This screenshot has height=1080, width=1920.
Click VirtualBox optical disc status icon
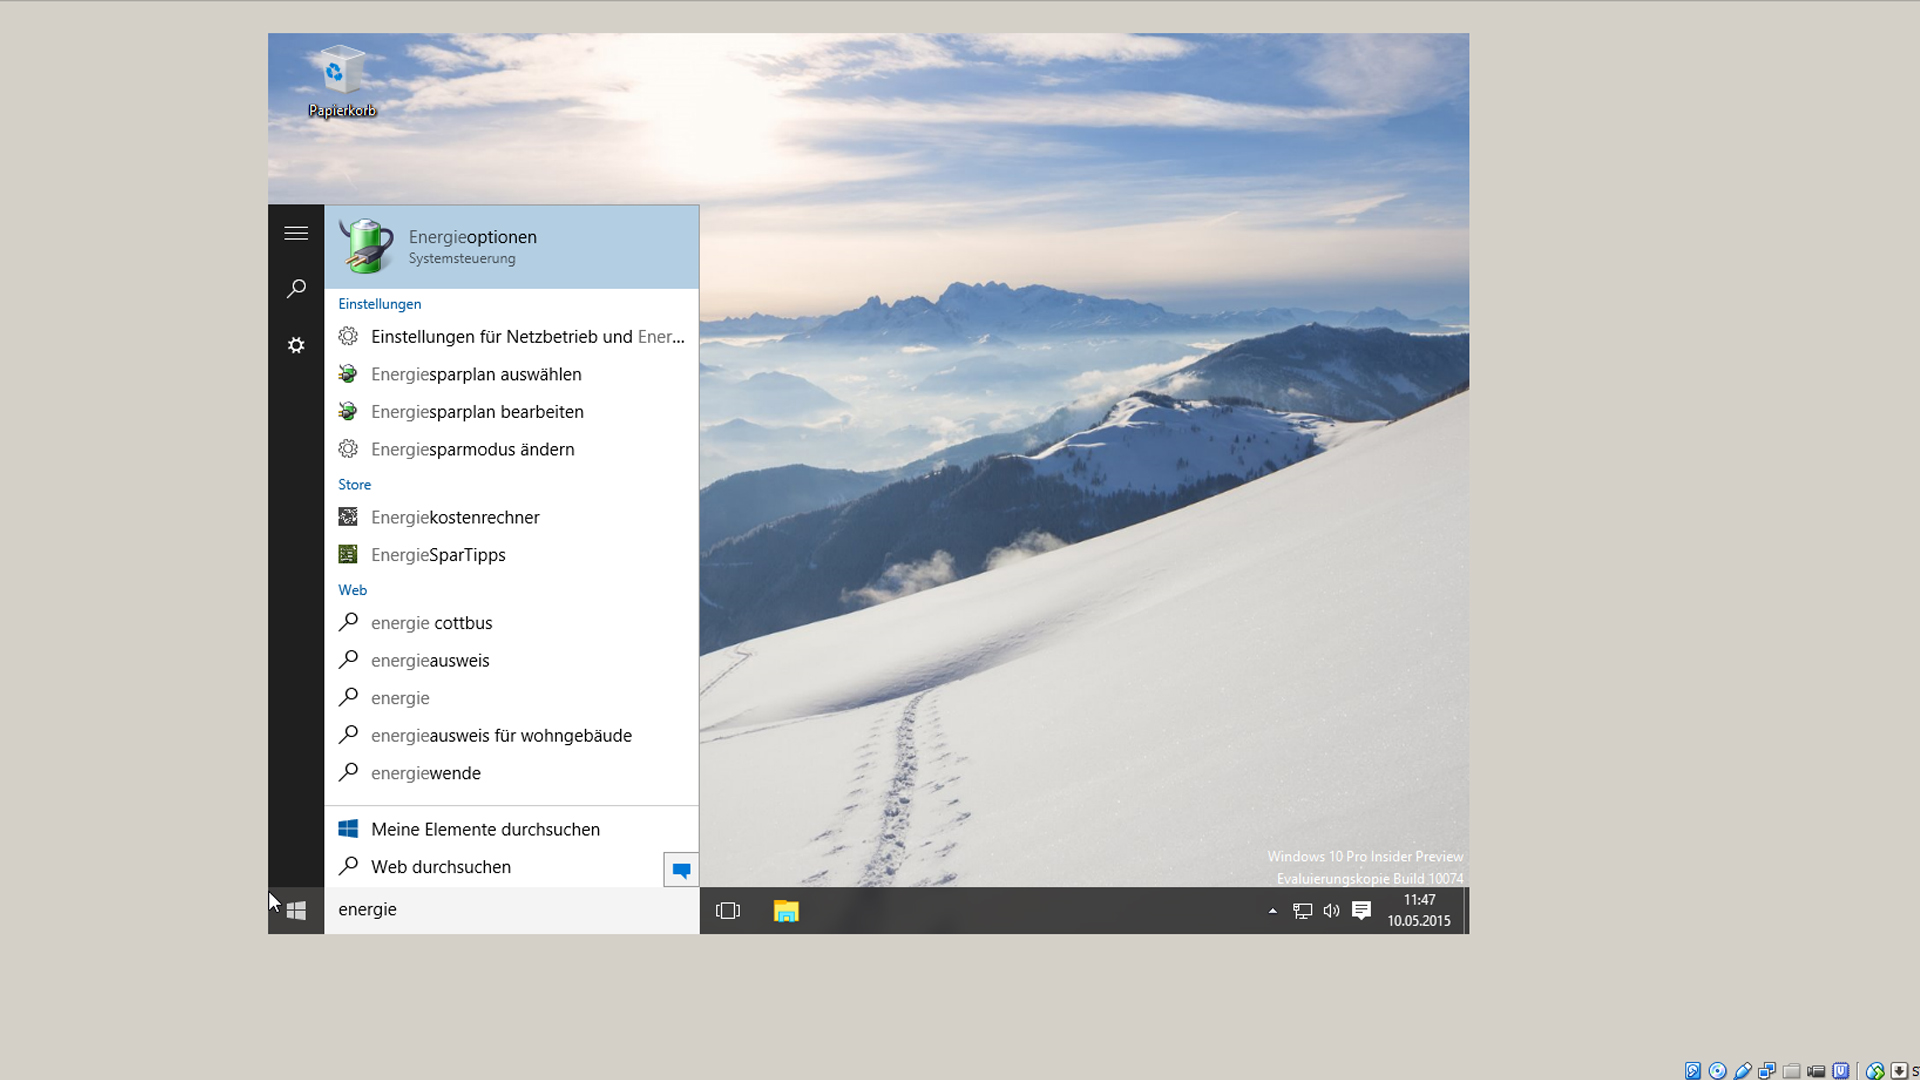pyautogui.click(x=1717, y=1071)
